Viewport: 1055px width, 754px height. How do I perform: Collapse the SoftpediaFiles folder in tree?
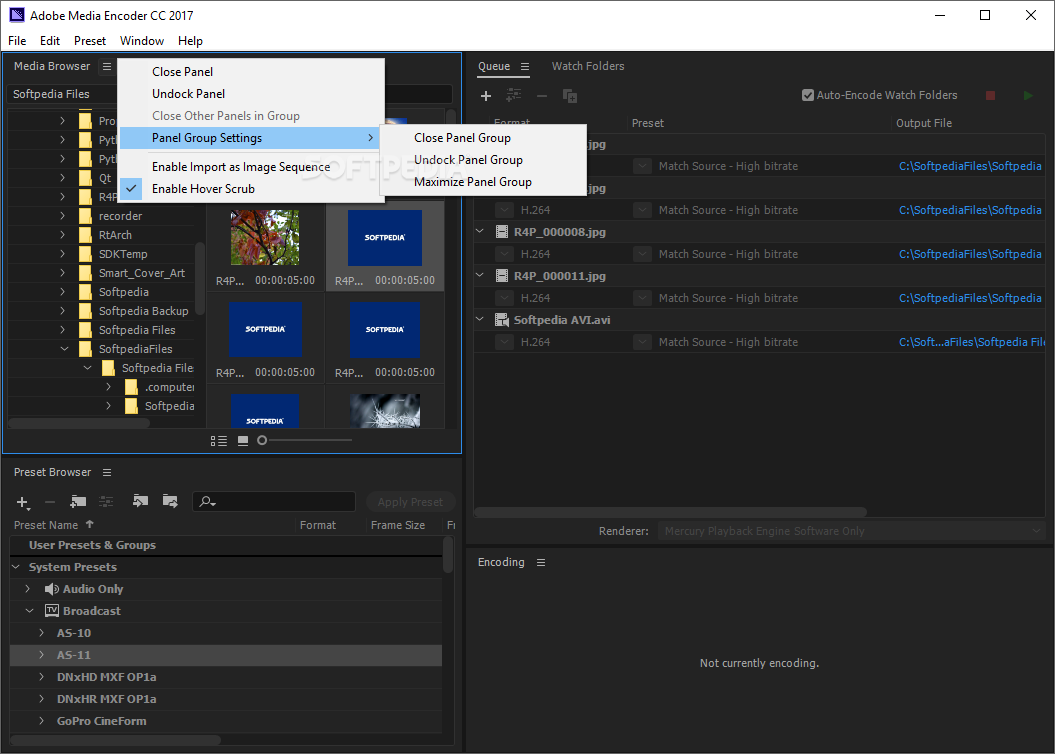pyautogui.click(x=65, y=348)
